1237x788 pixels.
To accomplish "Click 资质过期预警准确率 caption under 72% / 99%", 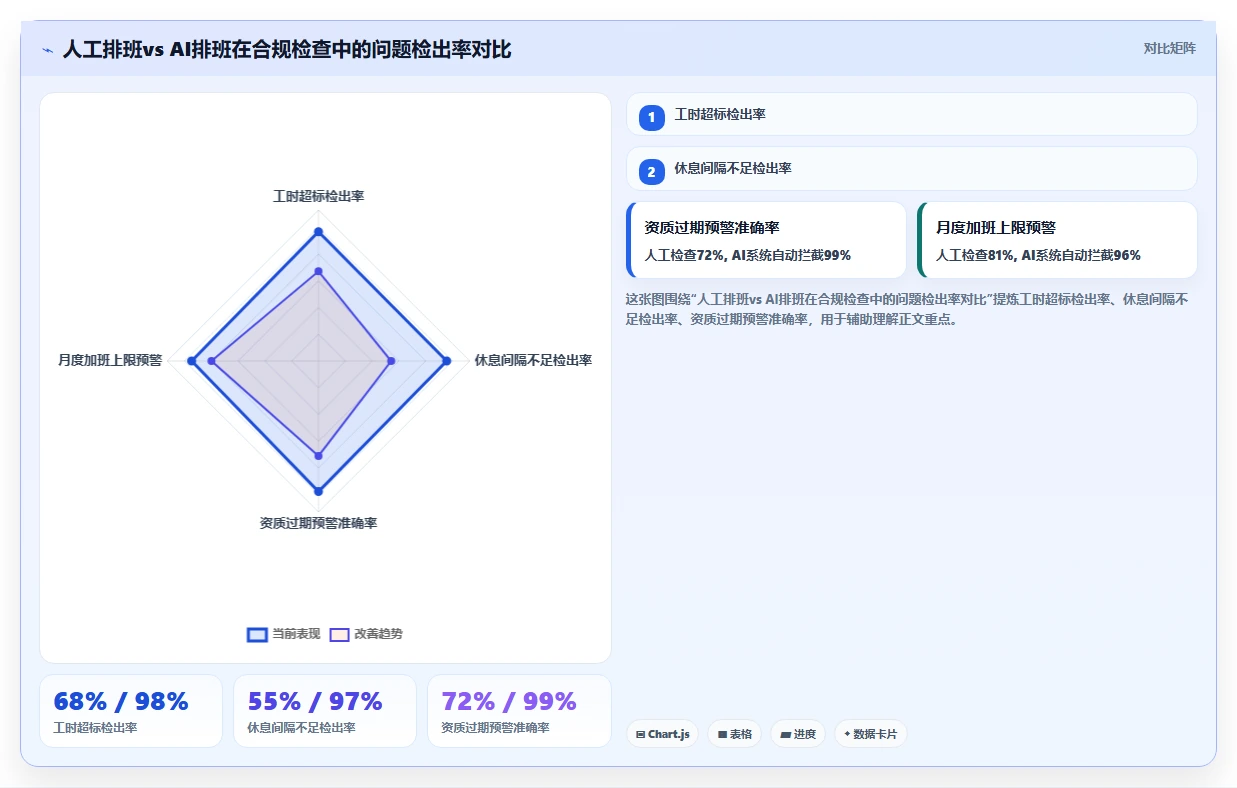I will pos(495,728).
